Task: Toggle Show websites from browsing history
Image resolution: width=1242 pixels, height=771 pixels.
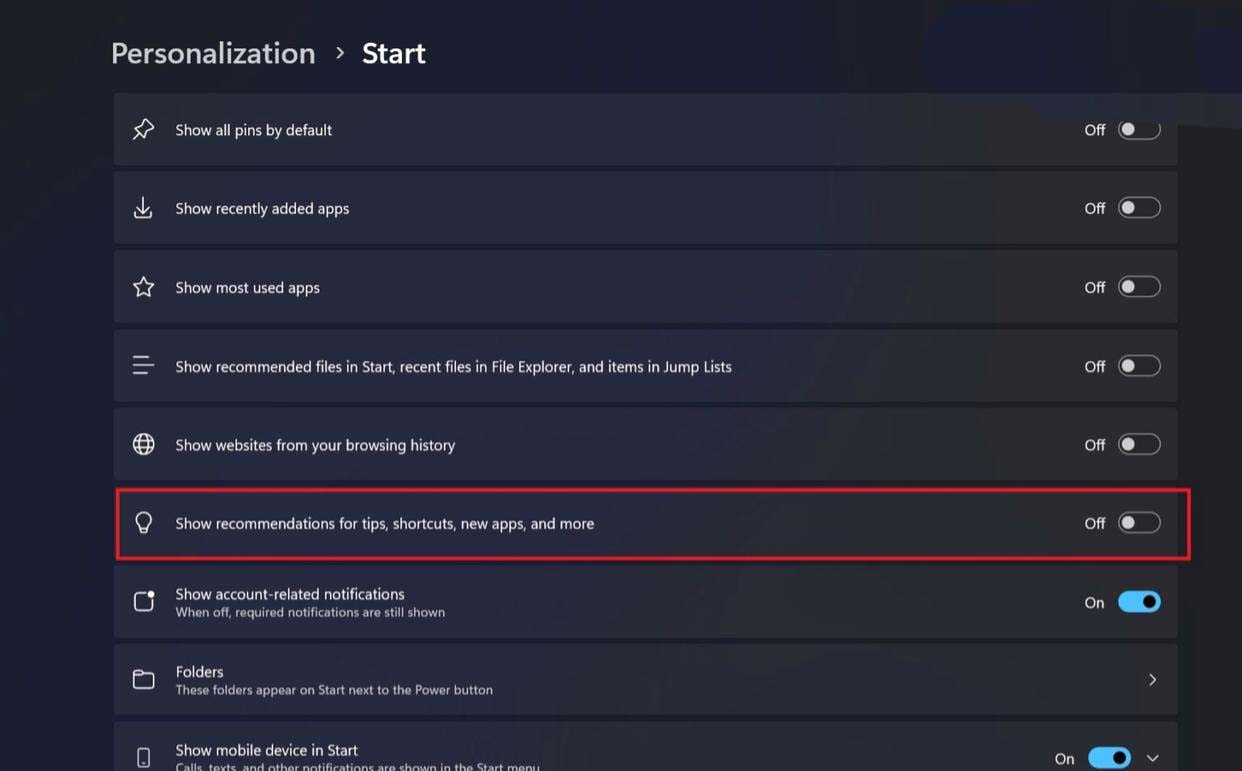Action: tap(1139, 445)
